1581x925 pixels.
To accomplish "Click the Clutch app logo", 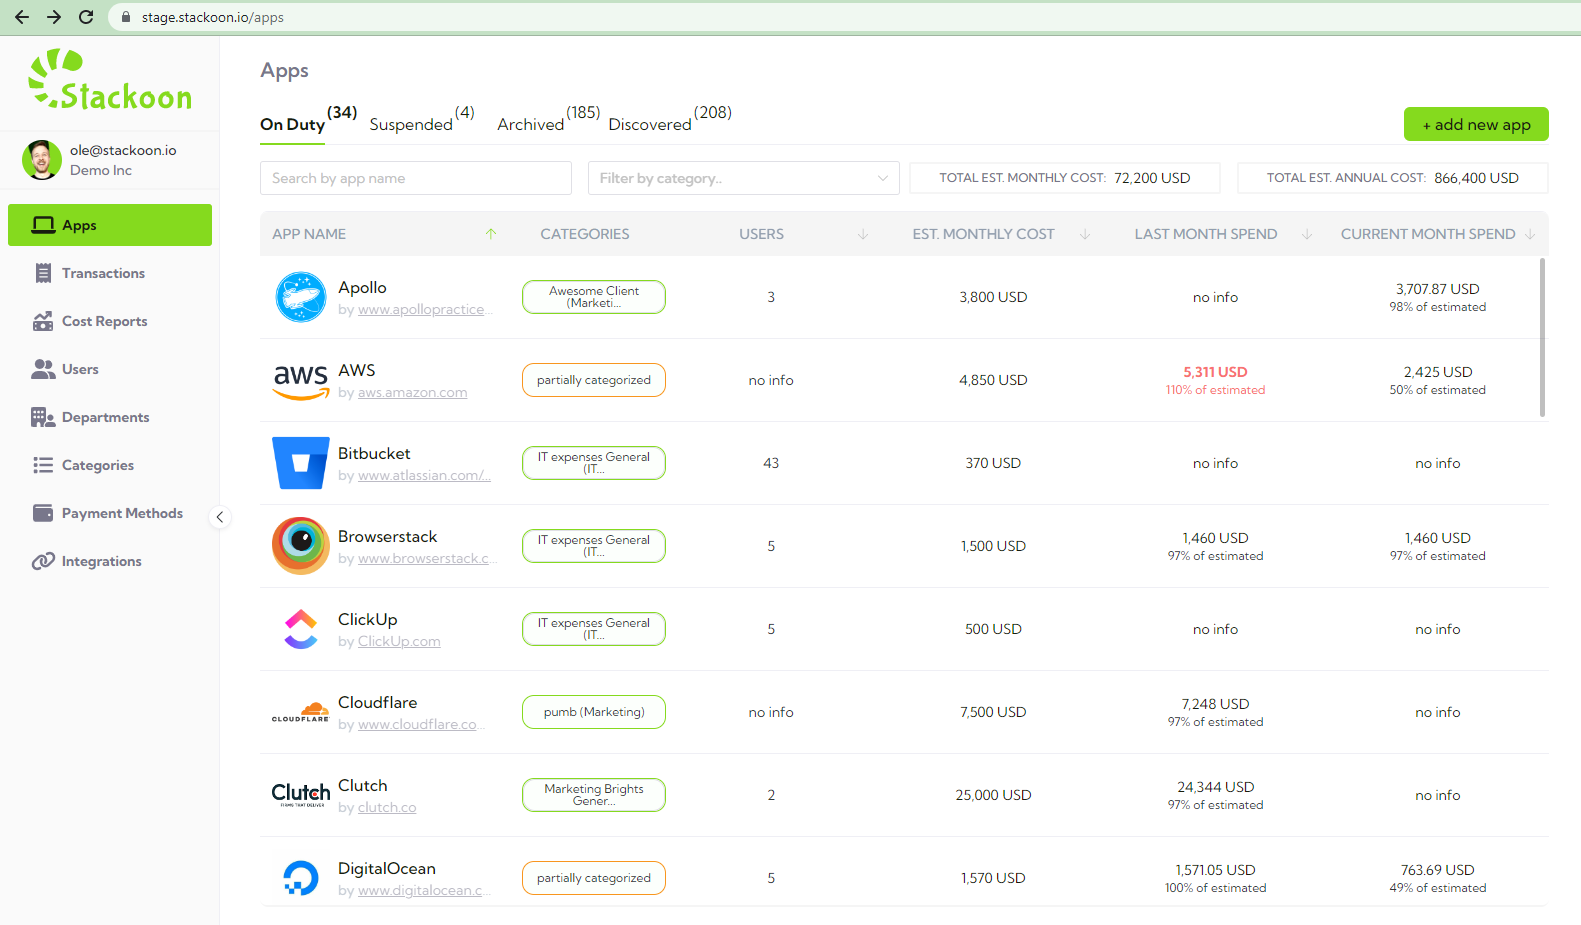I will click(x=301, y=795).
